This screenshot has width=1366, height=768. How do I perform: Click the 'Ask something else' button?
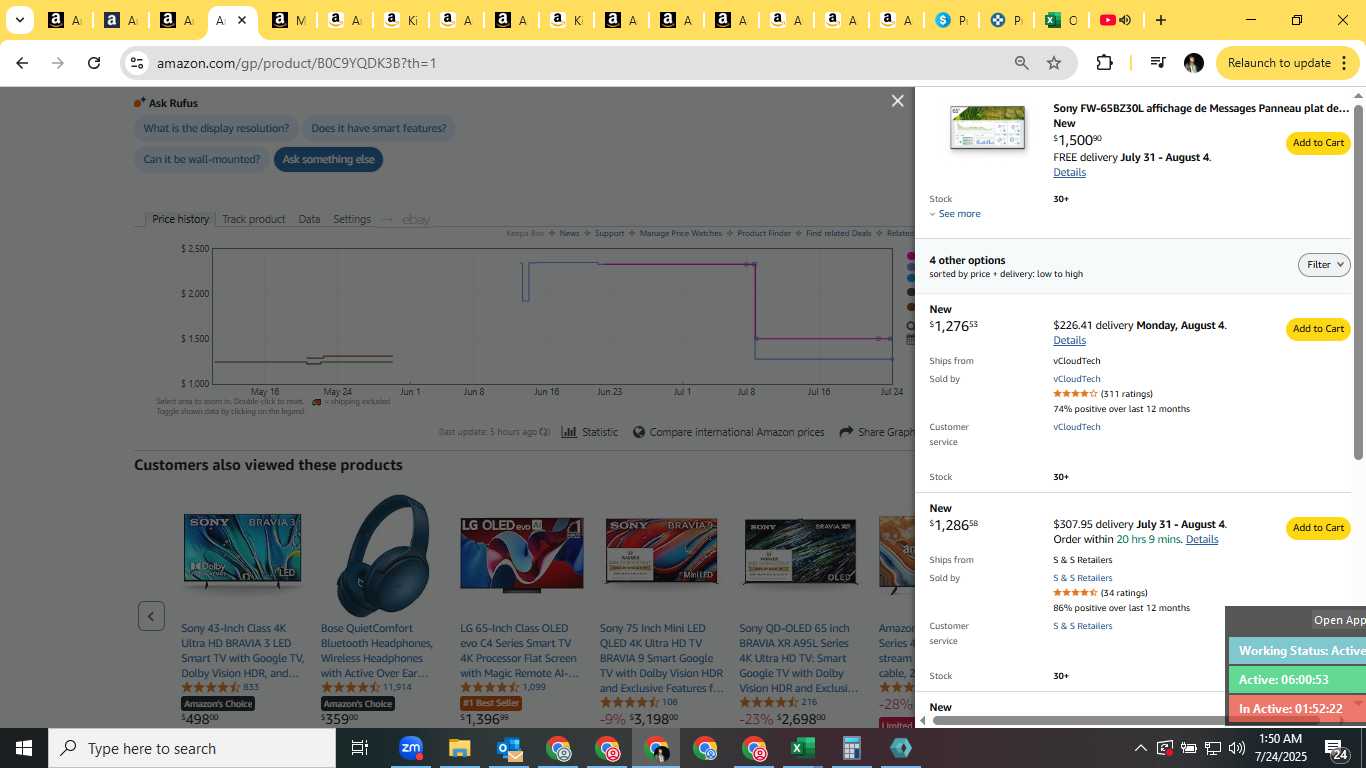[328, 159]
